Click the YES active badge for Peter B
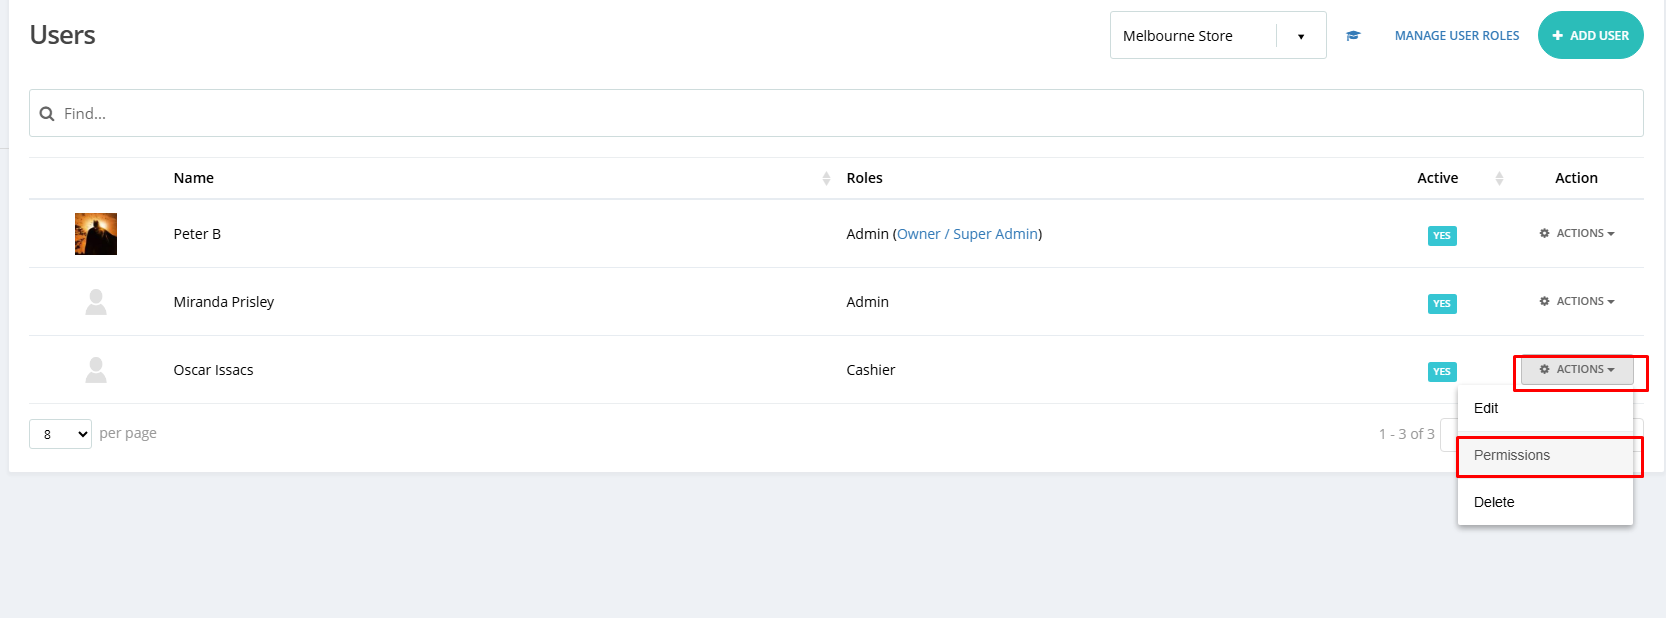 coord(1442,236)
